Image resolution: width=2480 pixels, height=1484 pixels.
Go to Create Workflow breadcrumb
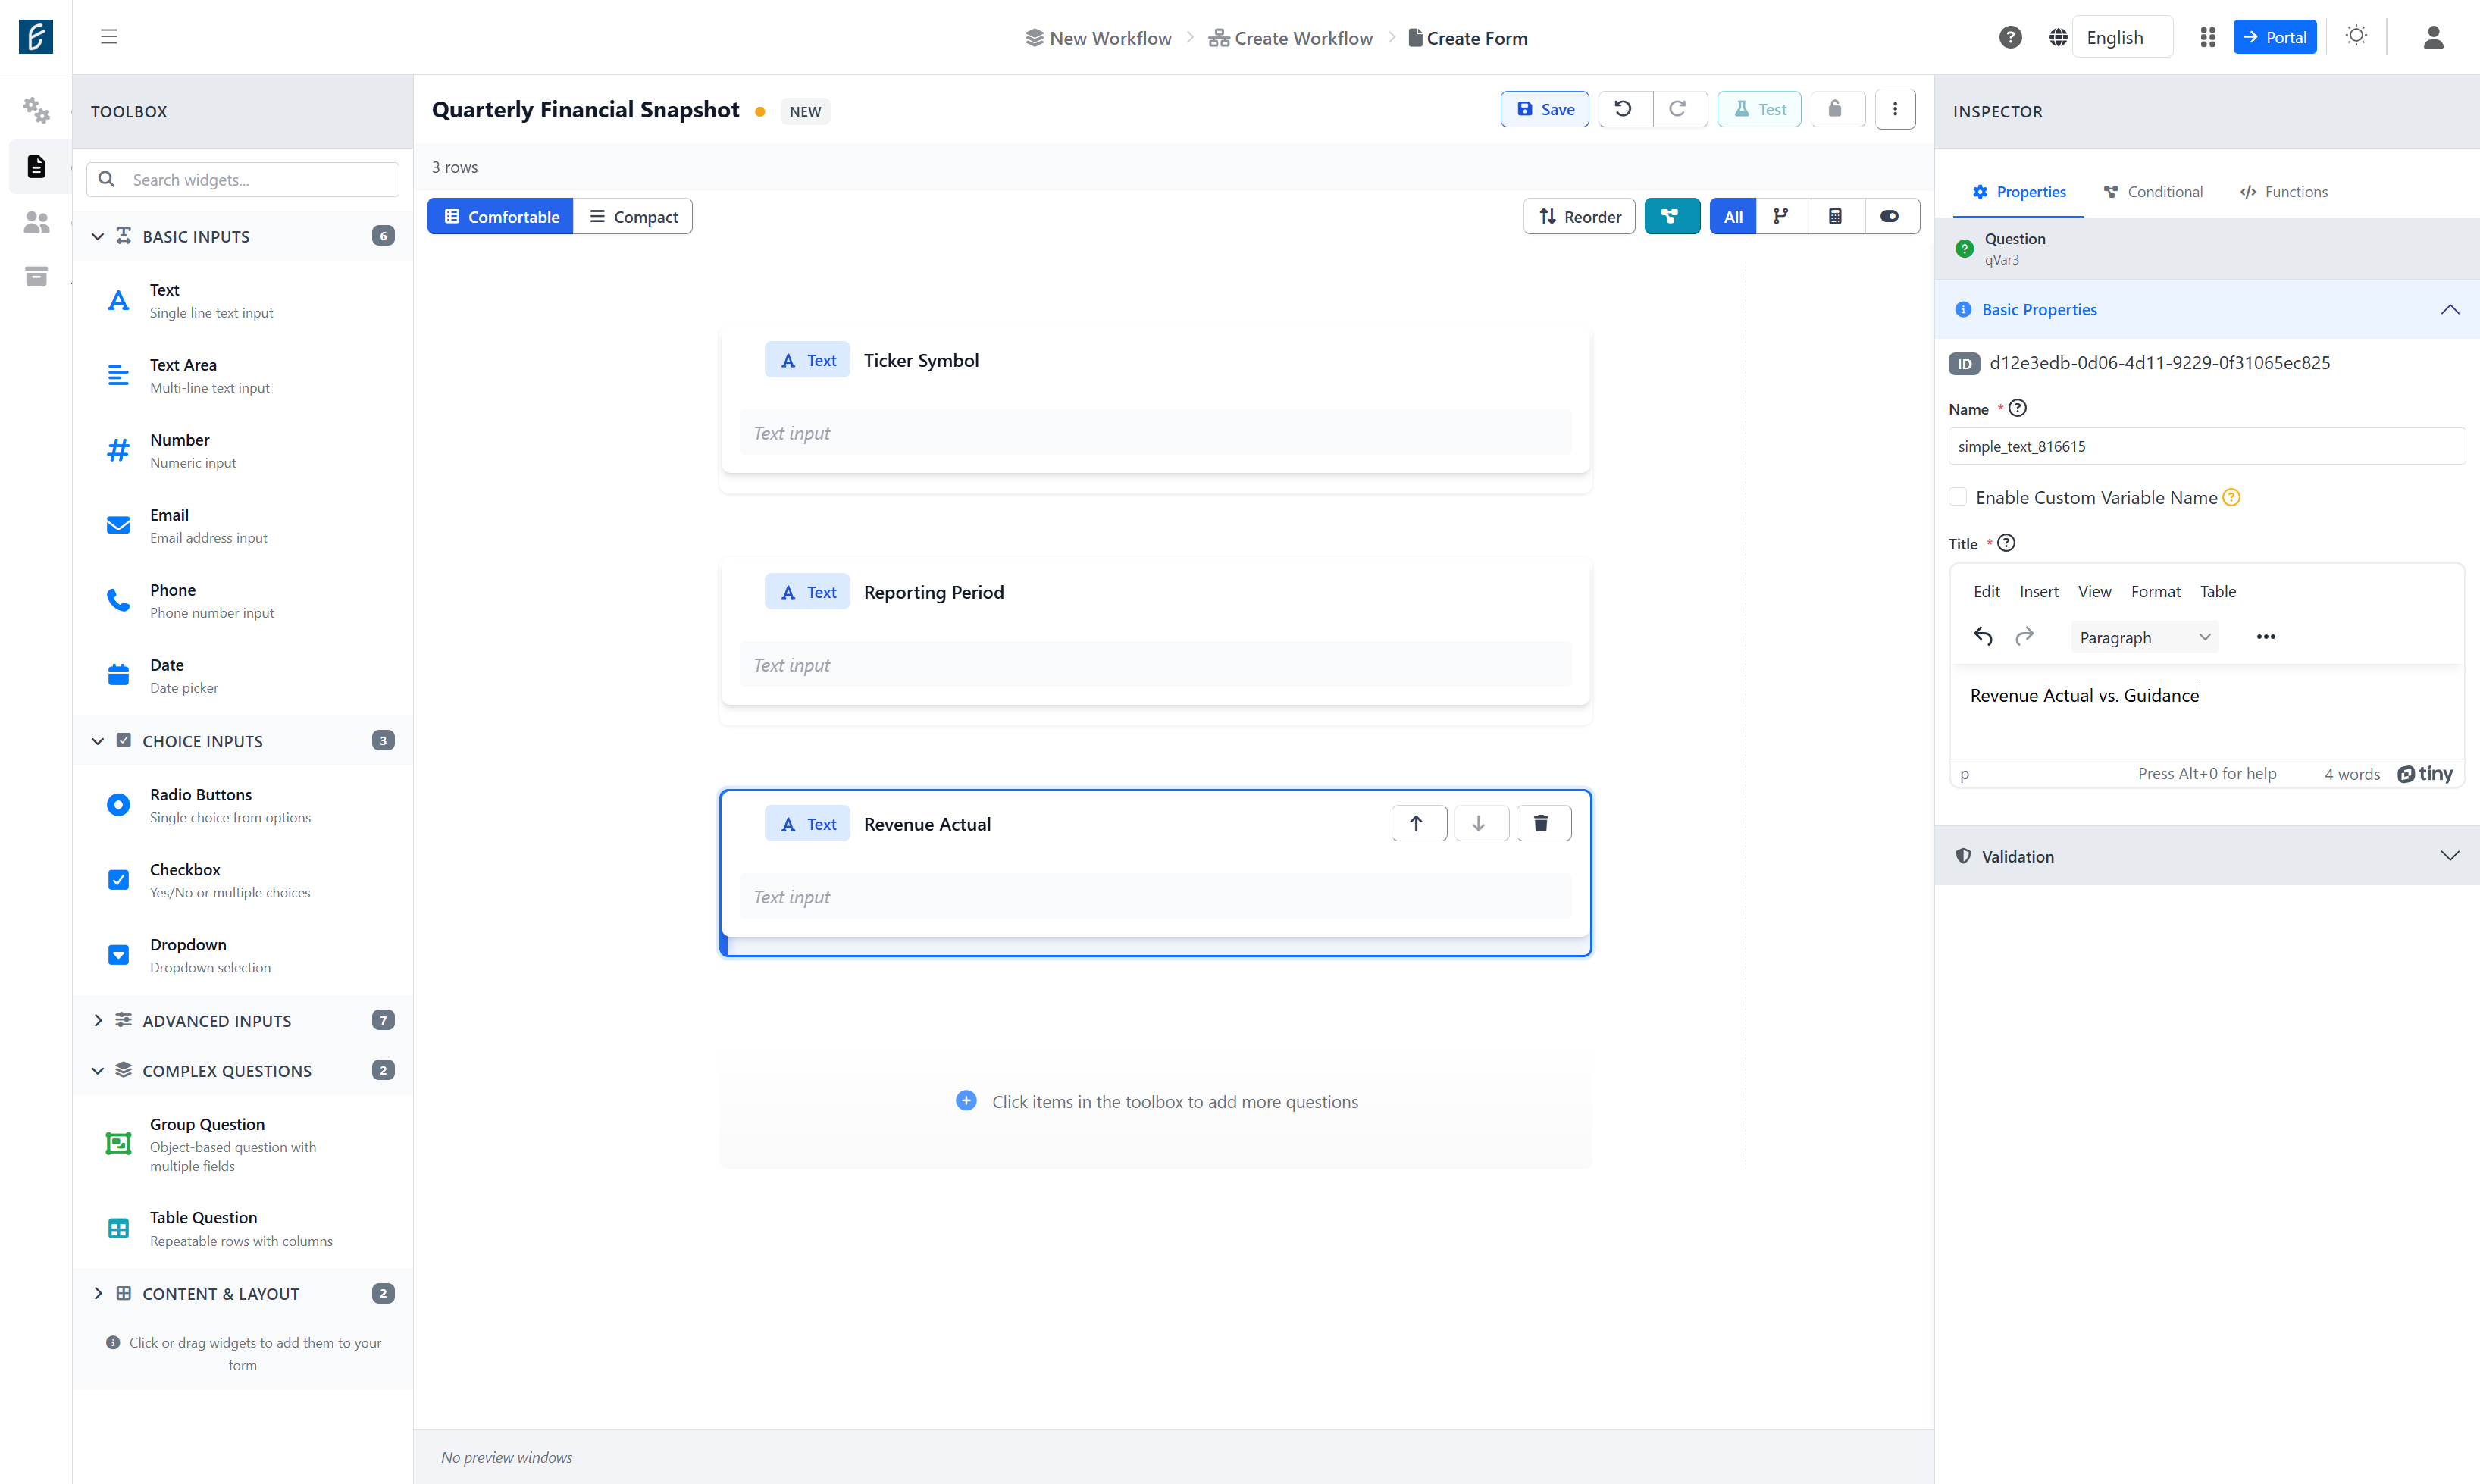[1290, 38]
